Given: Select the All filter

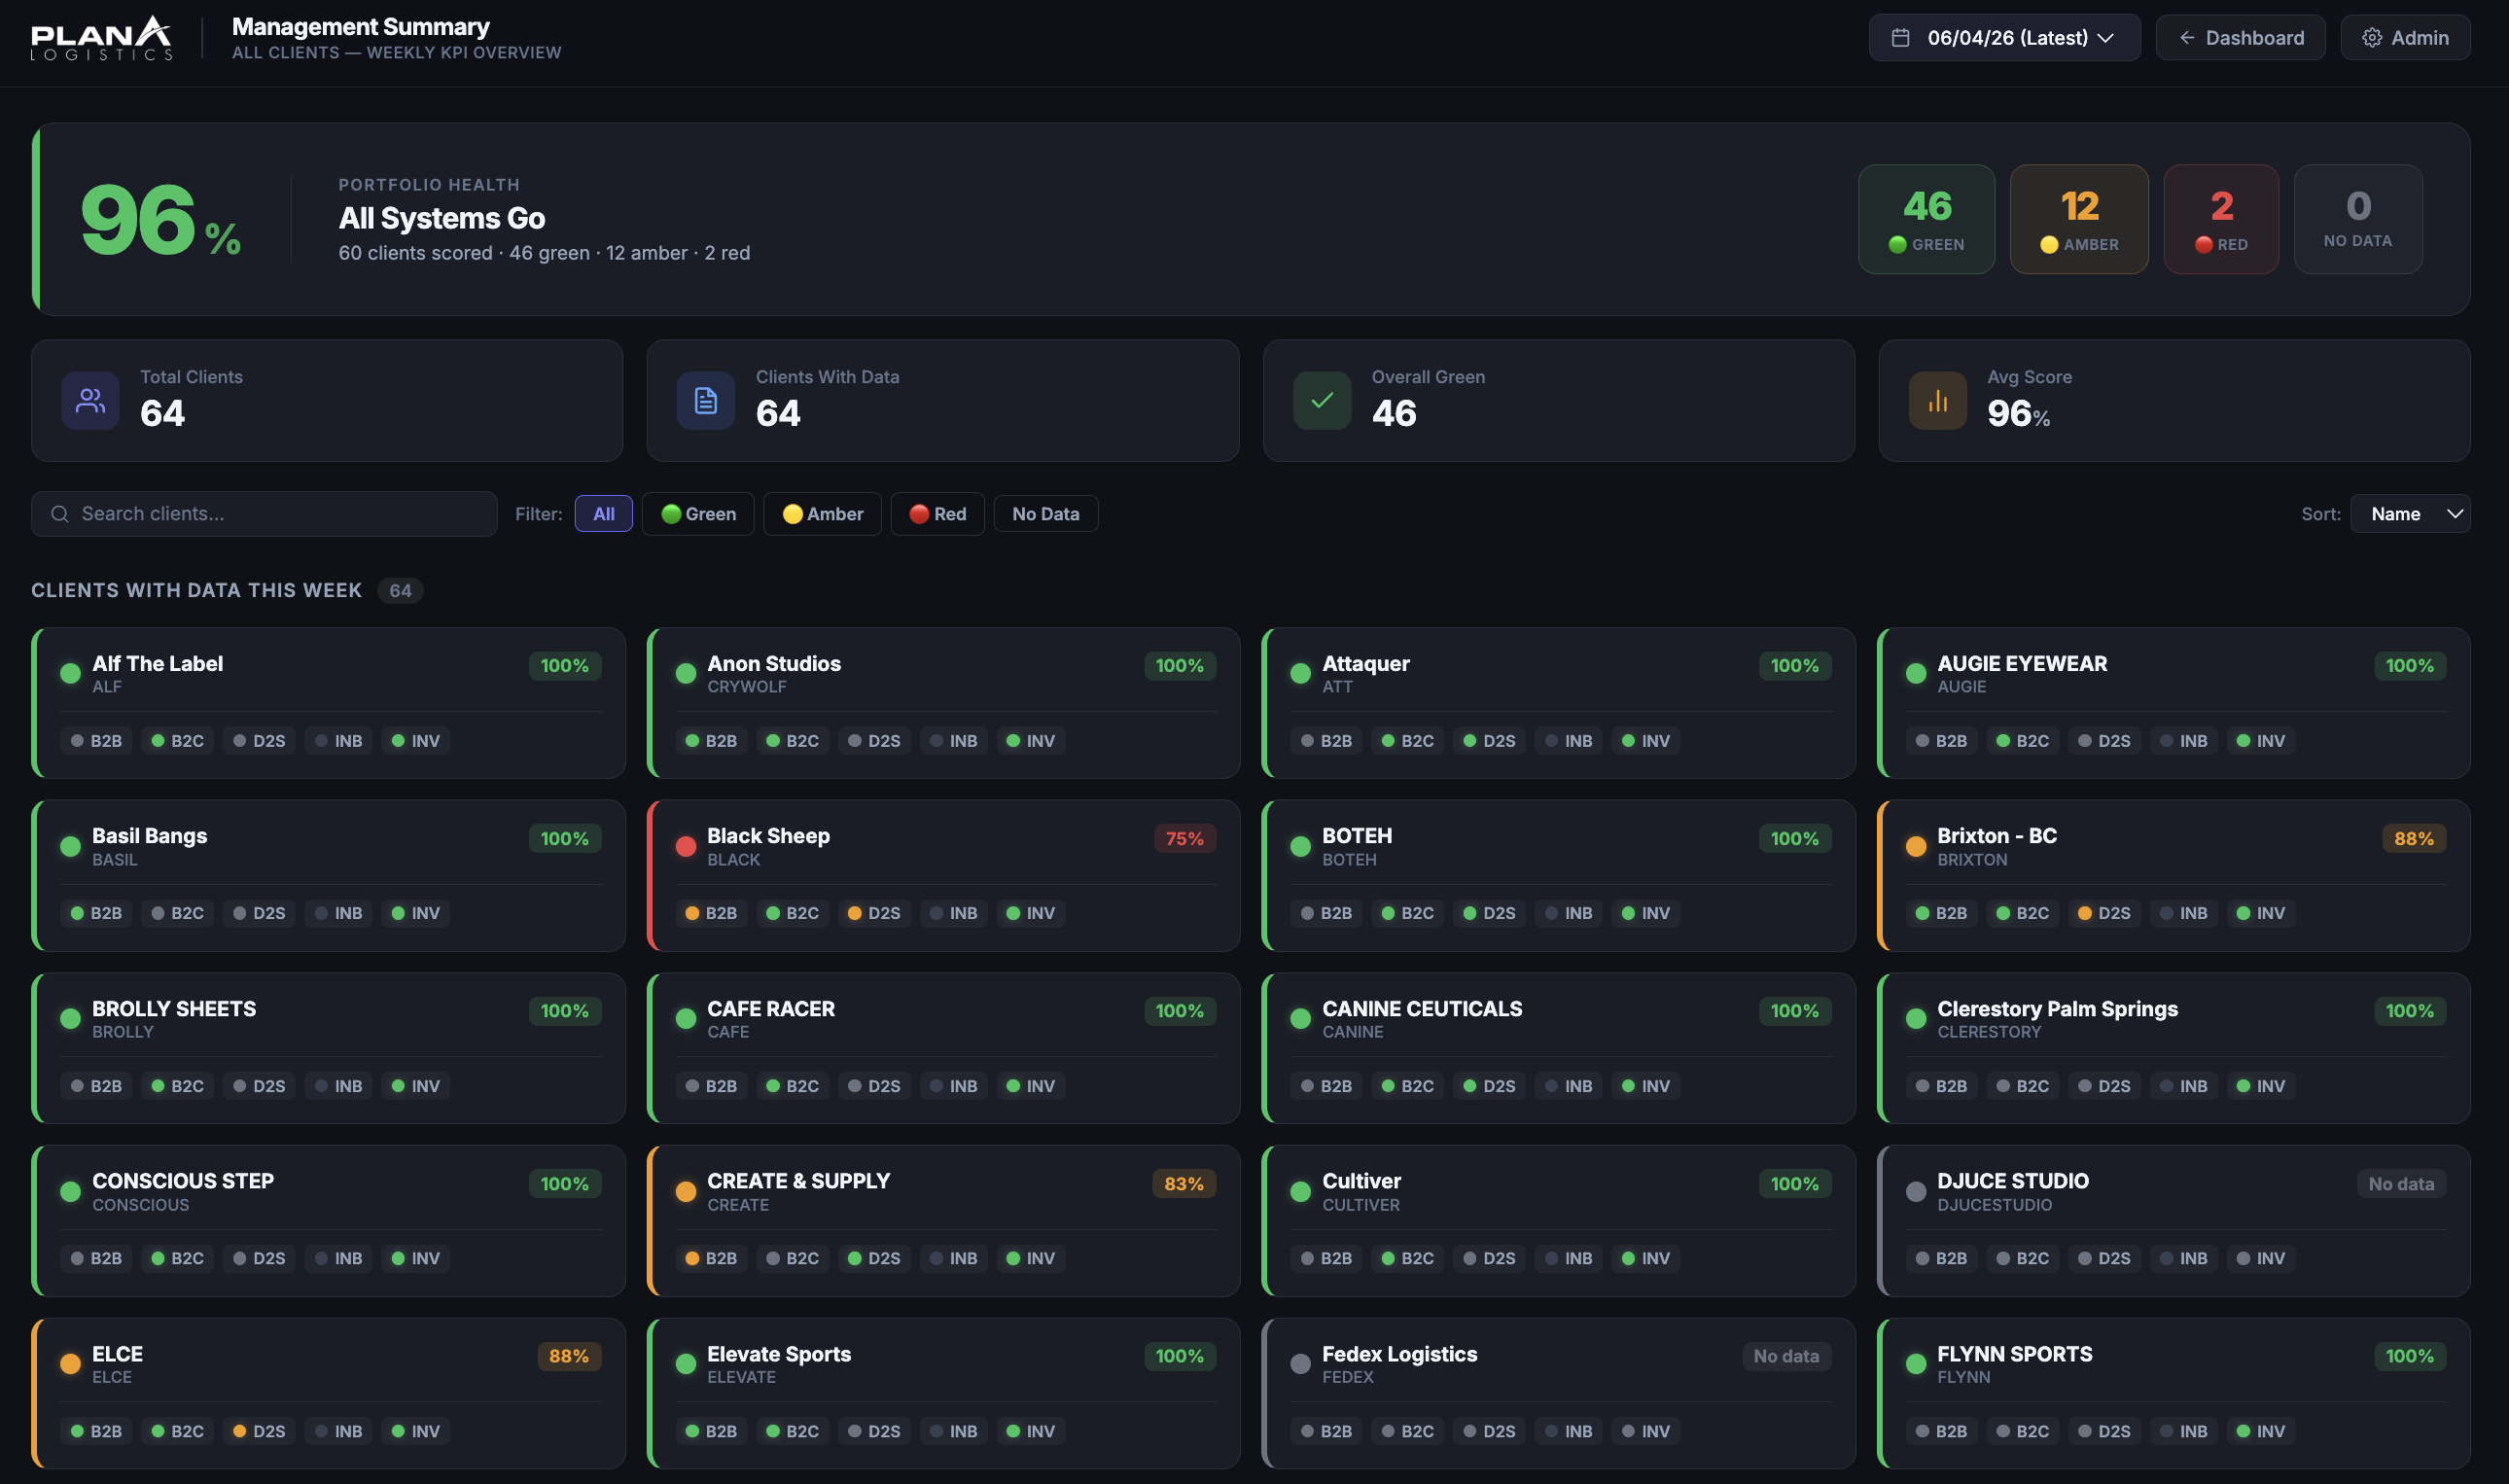Looking at the screenshot, I should (x=604, y=514).
